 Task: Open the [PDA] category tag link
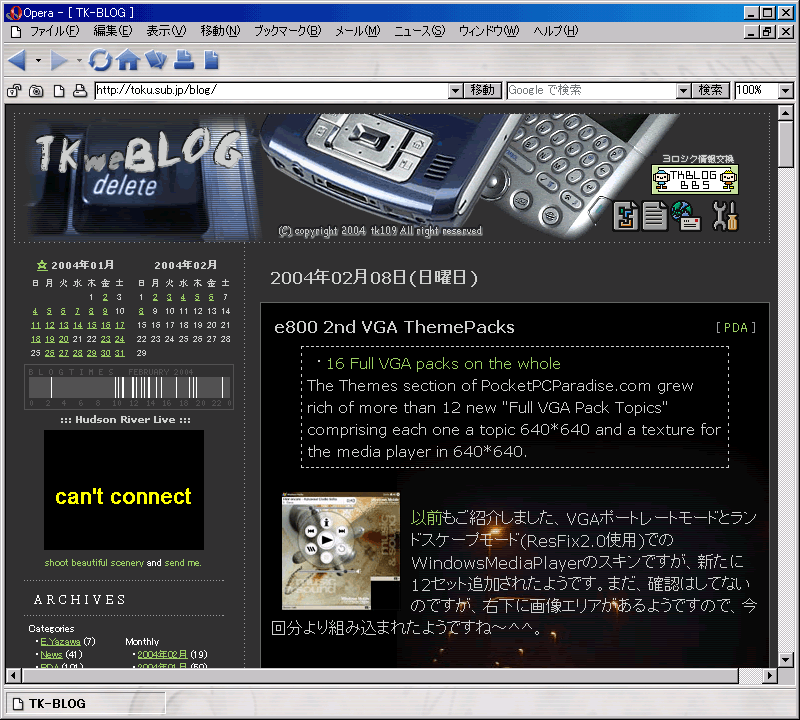tap(736, 328)
